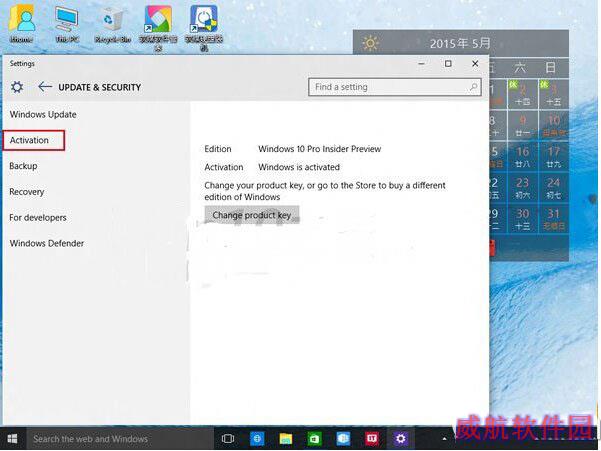Click the taskbar Search the web and Windows box
Image resolution: width=601 pixels, height=451 pixels.
click(x=120, y=438)
